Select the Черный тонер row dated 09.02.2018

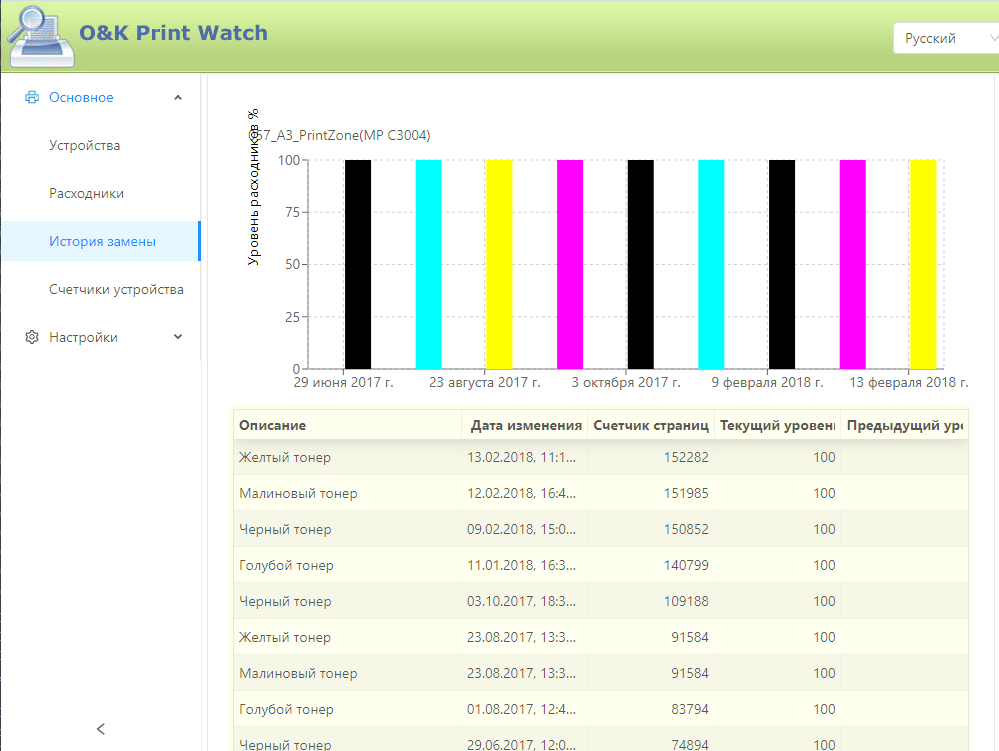[x=601, y=529]
